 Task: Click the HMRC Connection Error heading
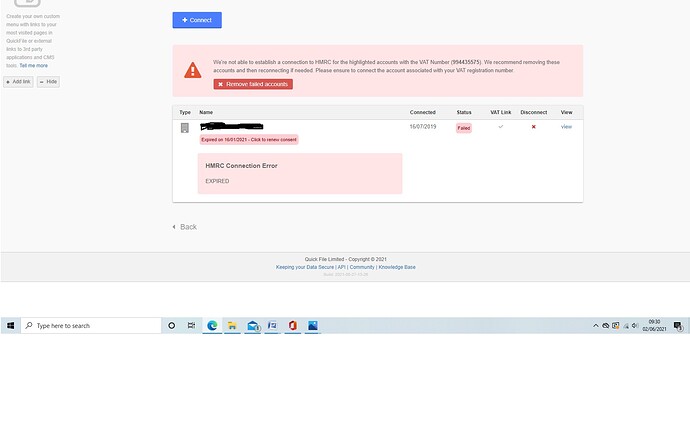pyautogui.click(x=241, y=166)
